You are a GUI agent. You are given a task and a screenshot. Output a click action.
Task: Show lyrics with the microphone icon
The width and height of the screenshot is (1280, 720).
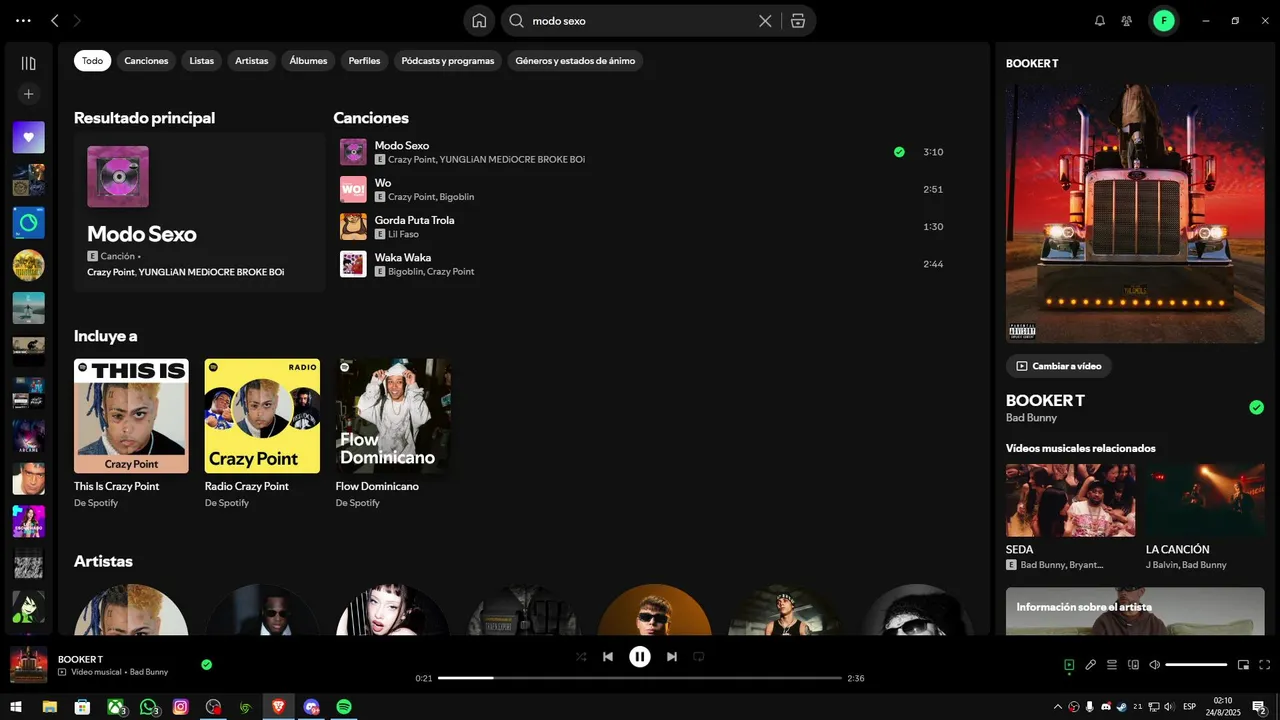click(1091, 665)
